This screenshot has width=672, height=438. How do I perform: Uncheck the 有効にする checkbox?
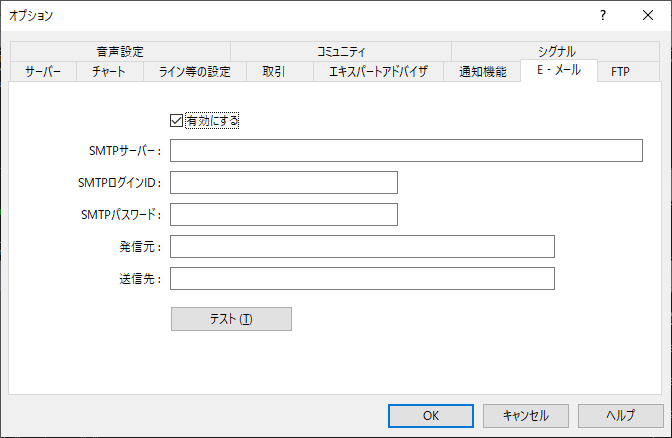[x=177, y=121]
